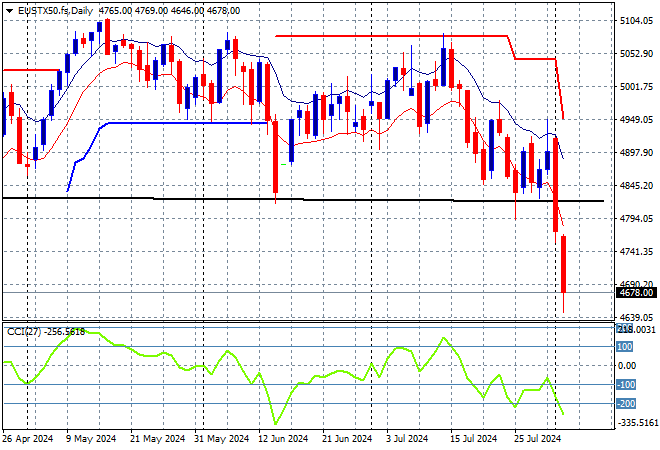Click the triangle arrow beside EUSTX50.fs symbol
The image size is (660, 450).
click(9, 10)
